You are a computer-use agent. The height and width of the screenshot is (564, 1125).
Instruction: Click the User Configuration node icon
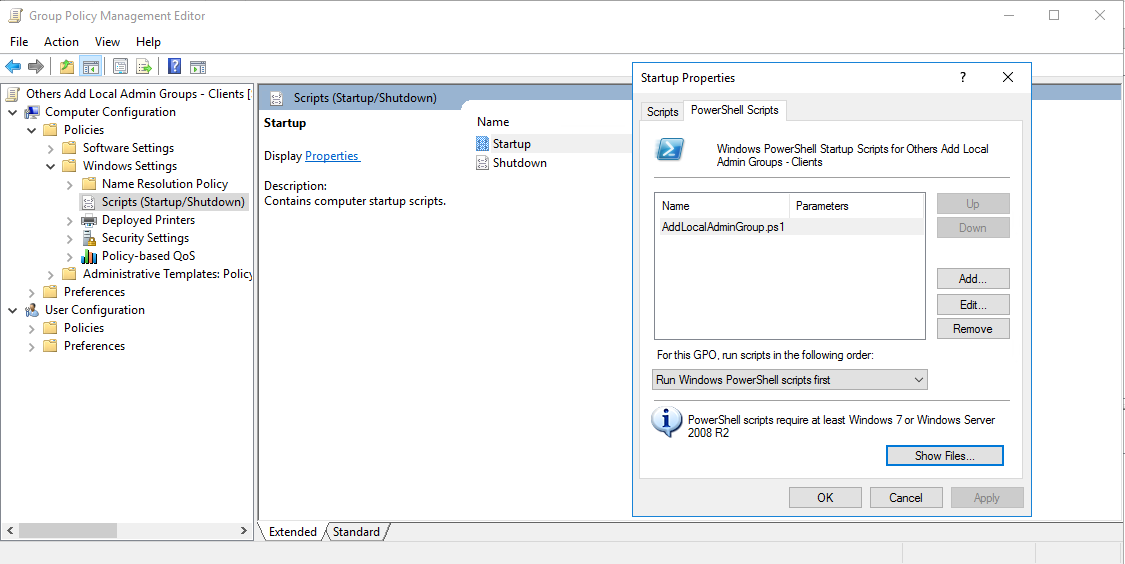click(32, 310)
